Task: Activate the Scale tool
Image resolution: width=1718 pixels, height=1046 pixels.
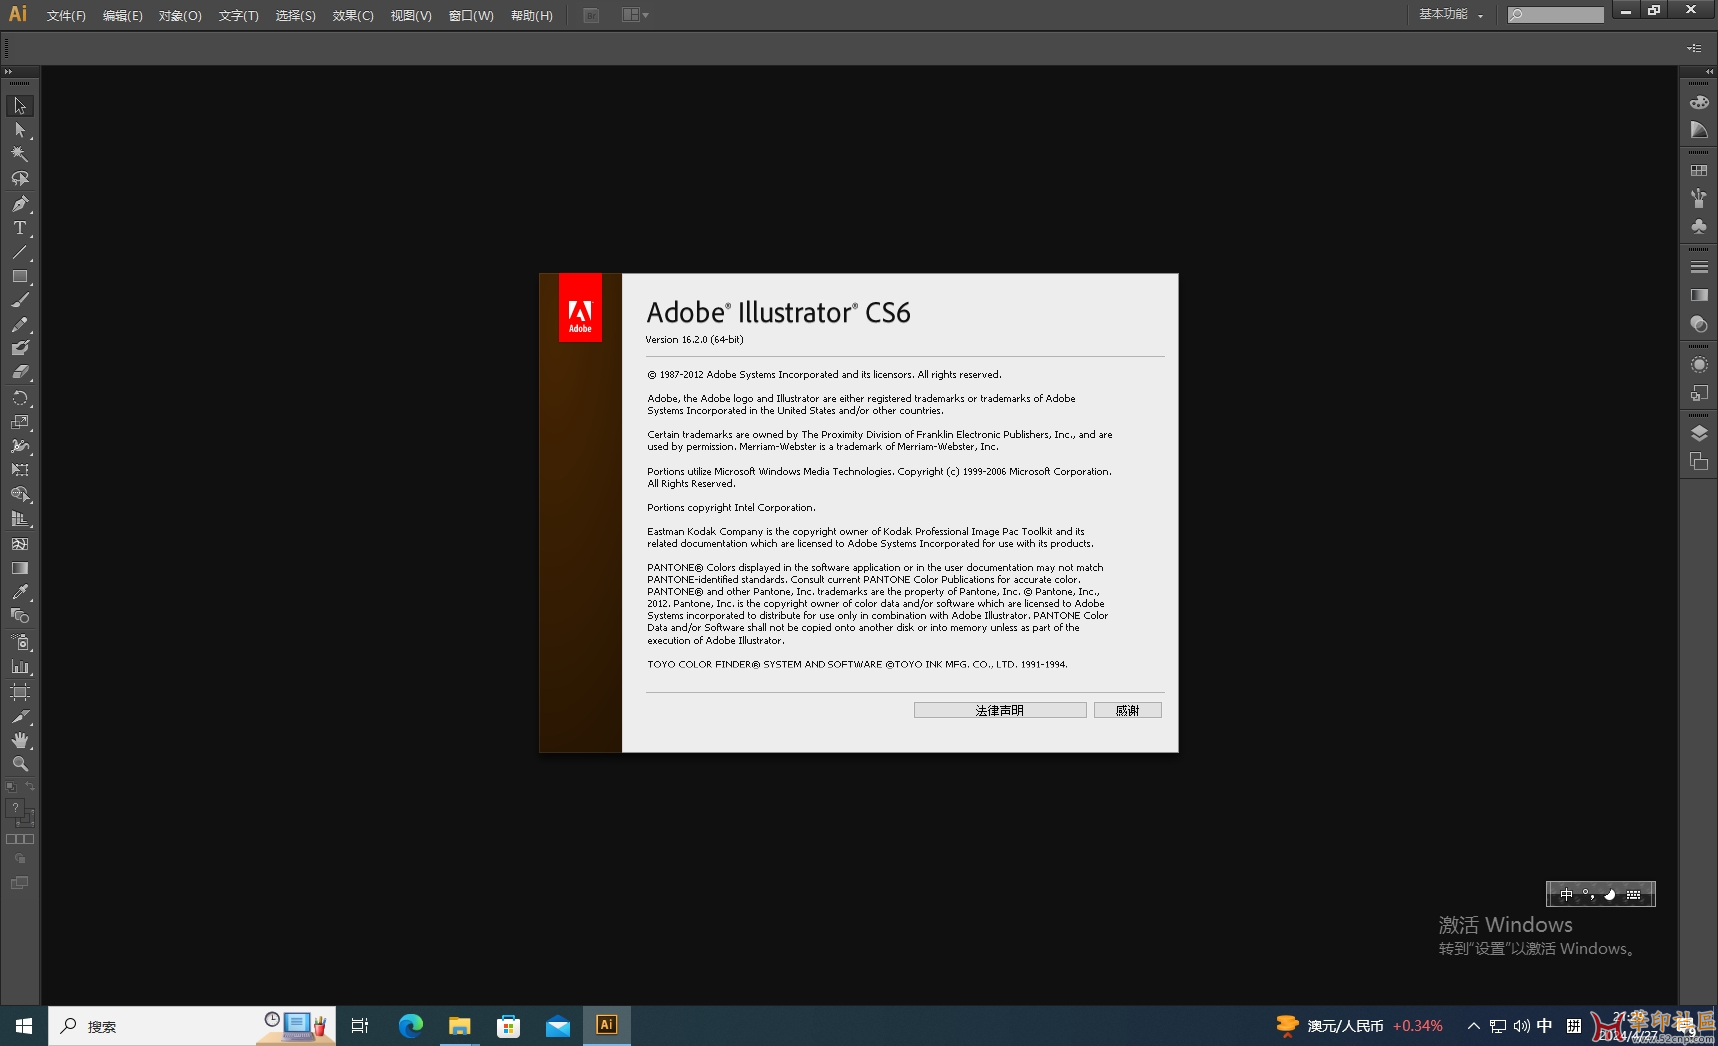Action: 20,422
